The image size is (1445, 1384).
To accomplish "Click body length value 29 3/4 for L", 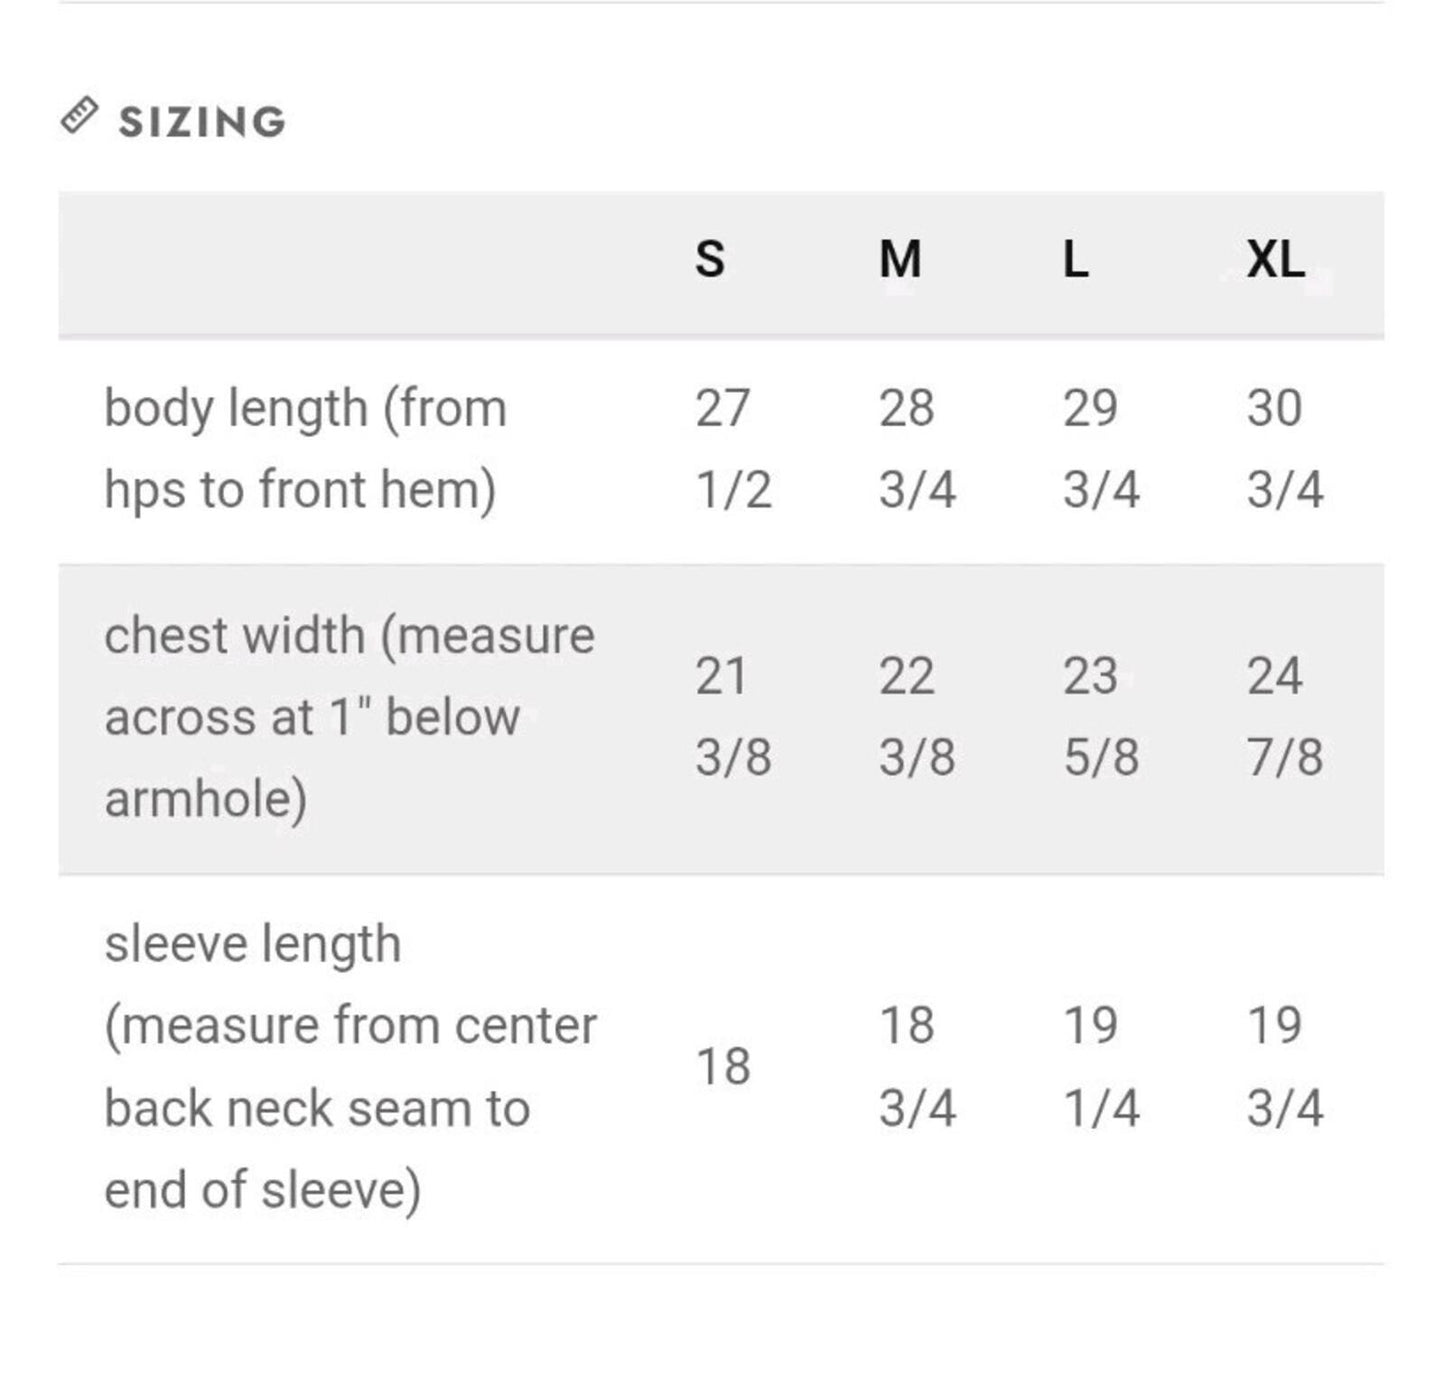I will [1101, 449].
